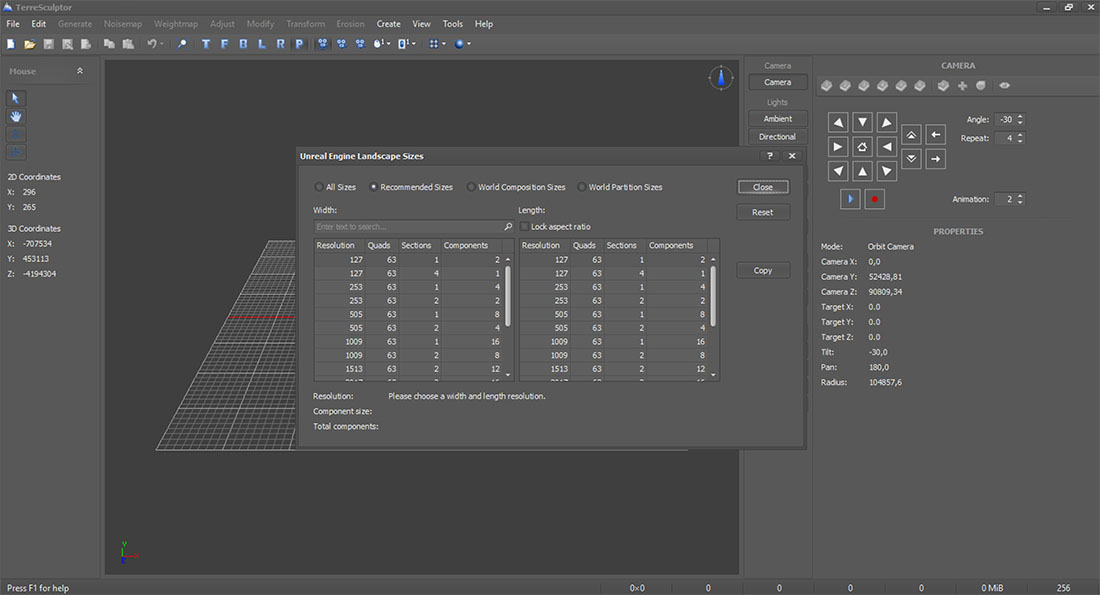Switch to Top view with T icon

pyautogui.click(x=206, y=44)
